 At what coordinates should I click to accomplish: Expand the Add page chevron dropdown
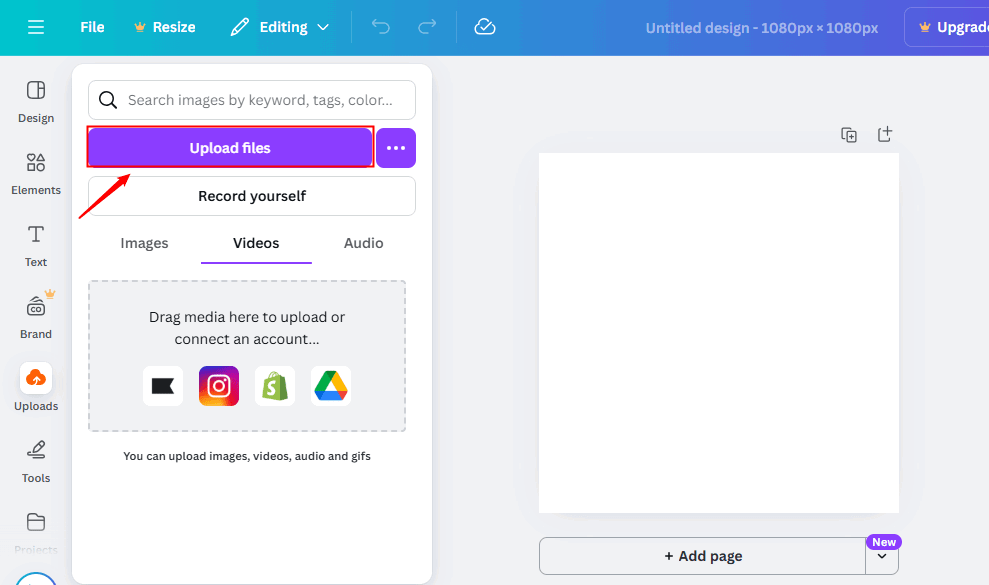click(882, 557)
